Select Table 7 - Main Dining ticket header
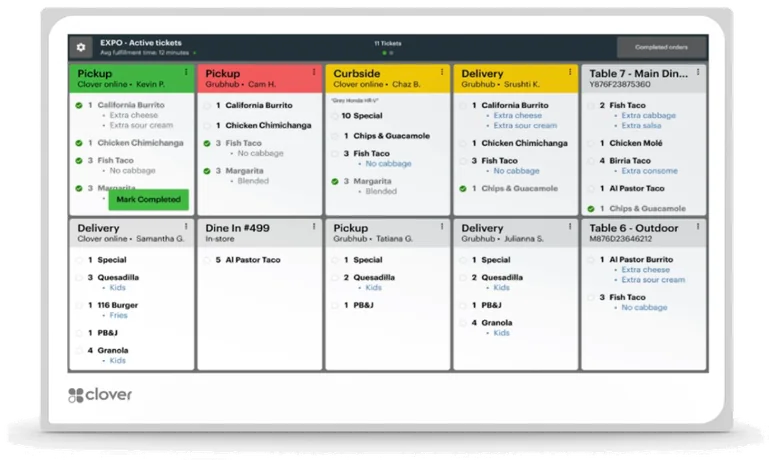 [643, 78]
